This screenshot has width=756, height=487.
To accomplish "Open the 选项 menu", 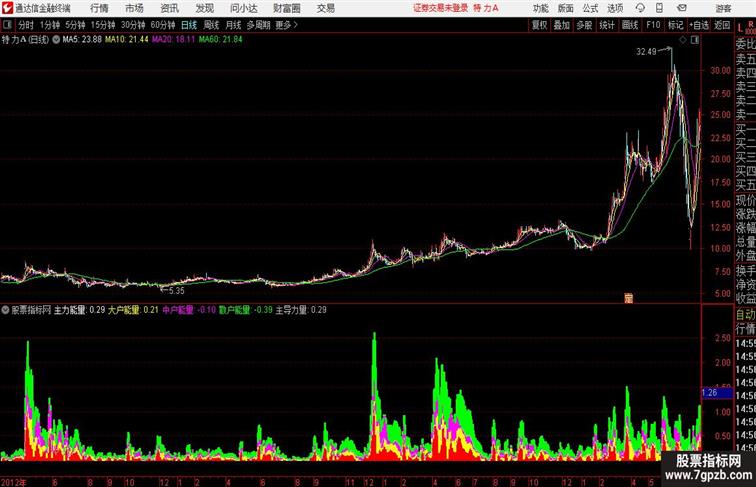I will pos(615,8).
